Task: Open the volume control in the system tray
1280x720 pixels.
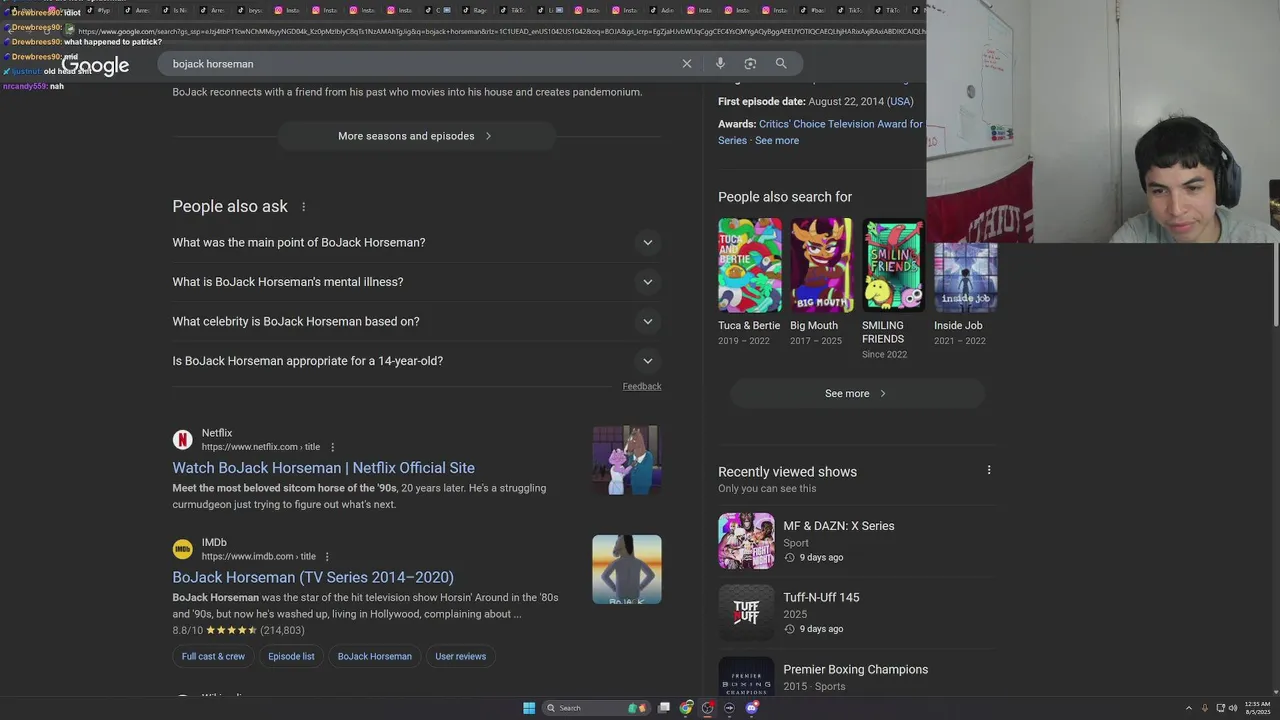Action: tap(1233, 708)
